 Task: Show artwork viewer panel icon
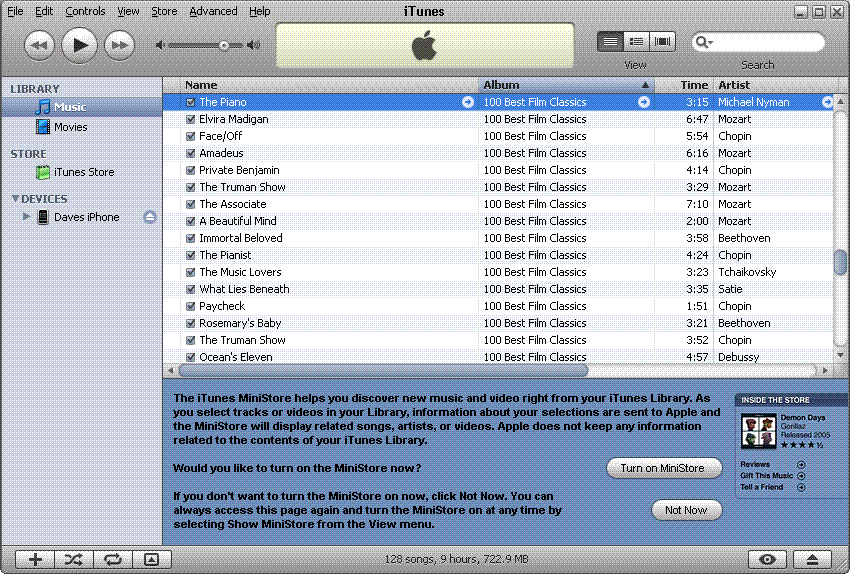tap(152, 559)
